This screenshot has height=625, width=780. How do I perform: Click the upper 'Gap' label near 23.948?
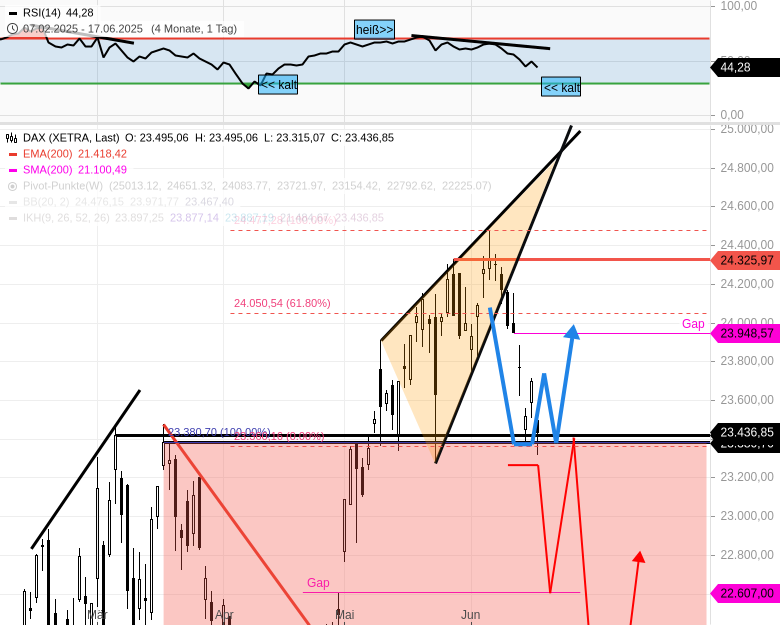693,324
